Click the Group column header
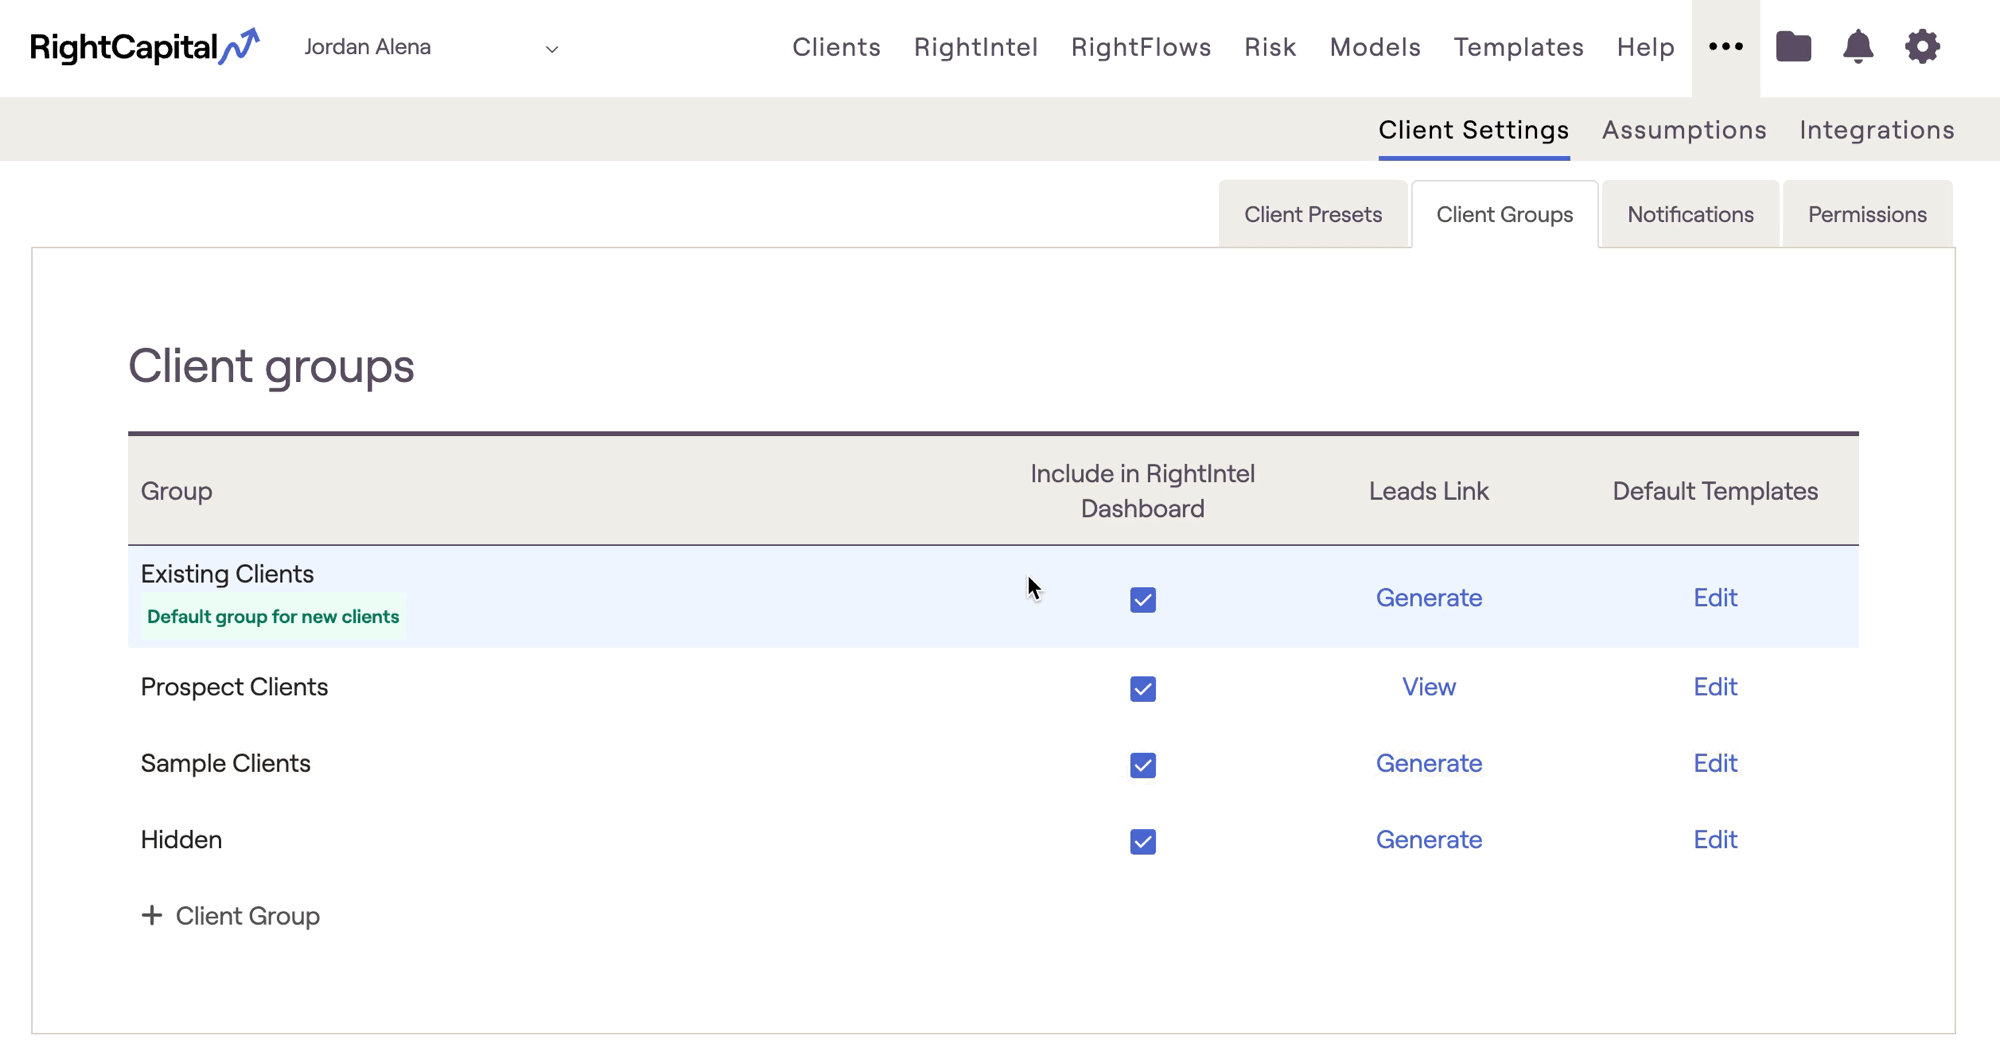2000x1060 pixels. pyautogui.click(x=176, y=491)
